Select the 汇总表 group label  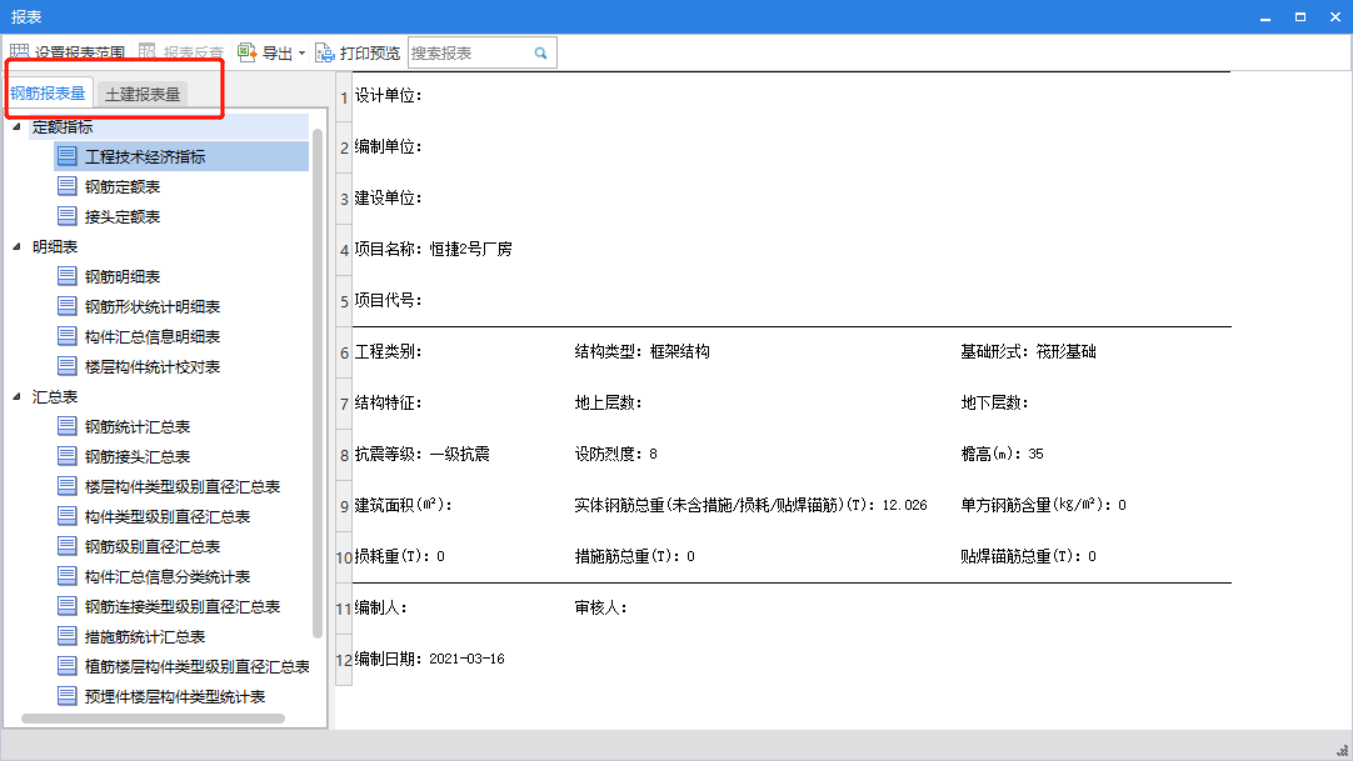(x=55, y=397)
